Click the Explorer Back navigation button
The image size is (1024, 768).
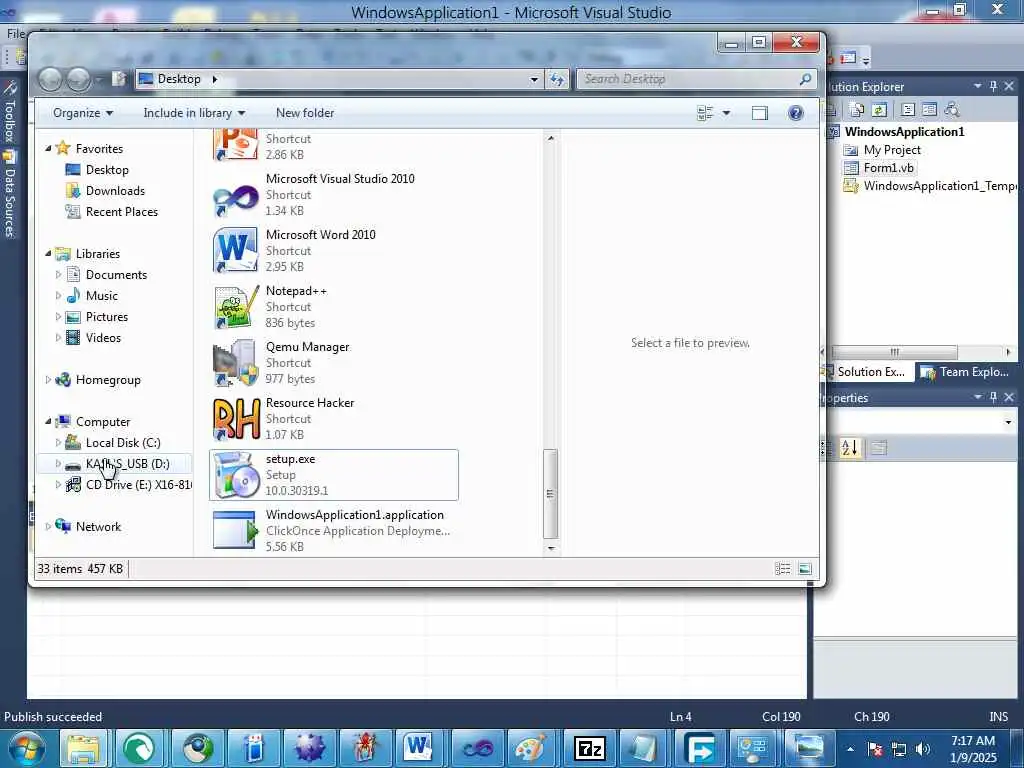50,80
